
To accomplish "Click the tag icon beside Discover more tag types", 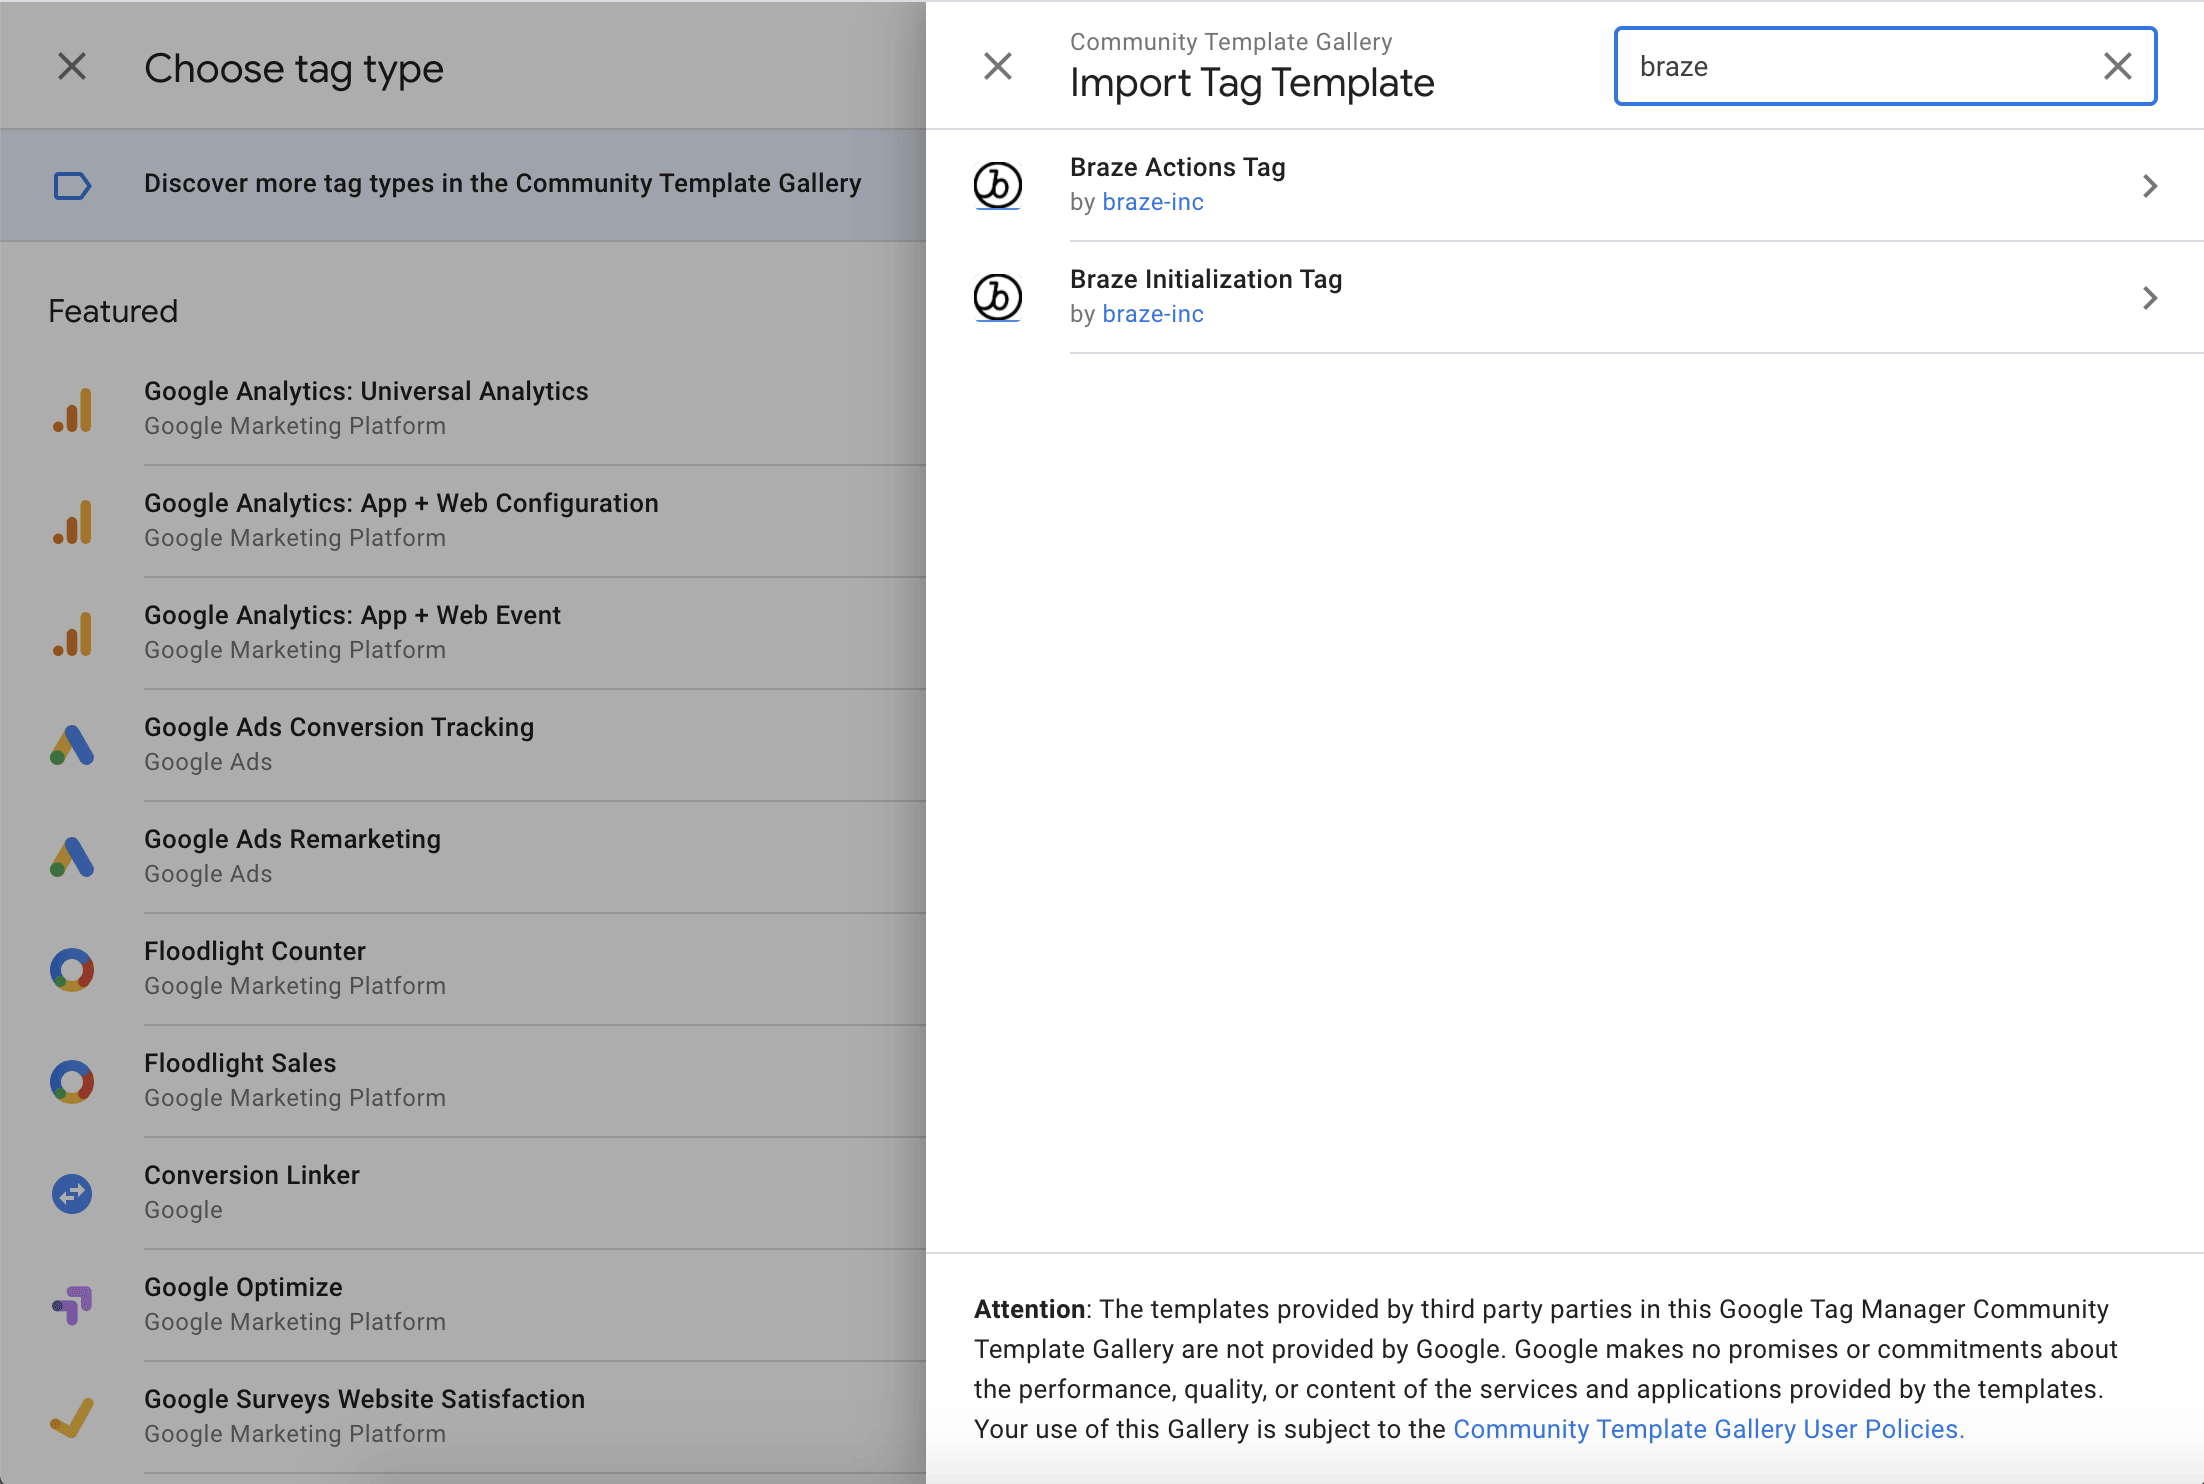I will pyautogui.click(x=72, y=185).
